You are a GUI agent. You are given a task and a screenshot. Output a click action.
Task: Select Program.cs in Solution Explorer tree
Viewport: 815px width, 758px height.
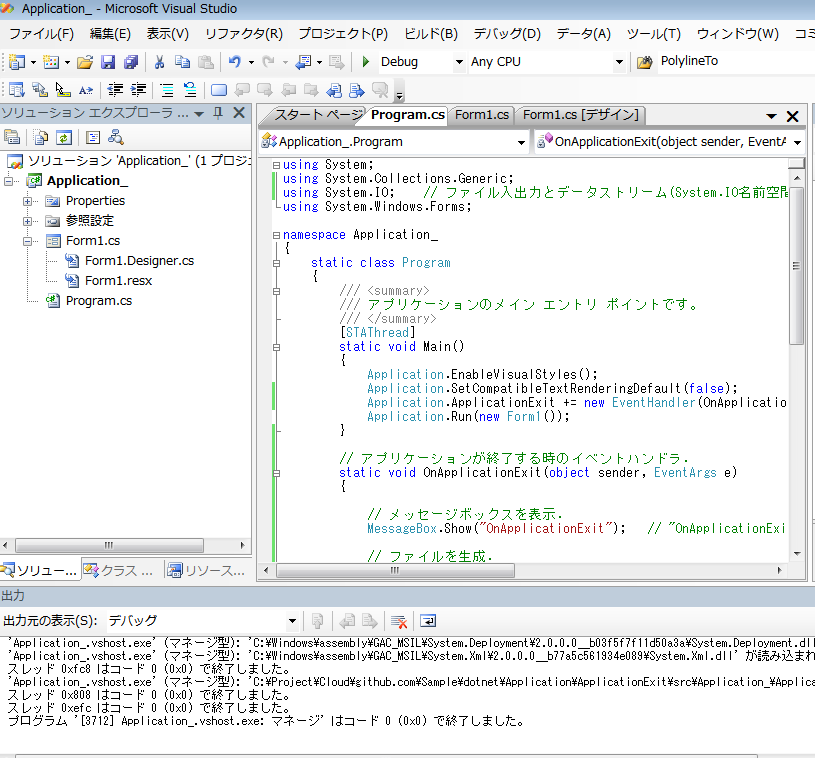(99, 301)
